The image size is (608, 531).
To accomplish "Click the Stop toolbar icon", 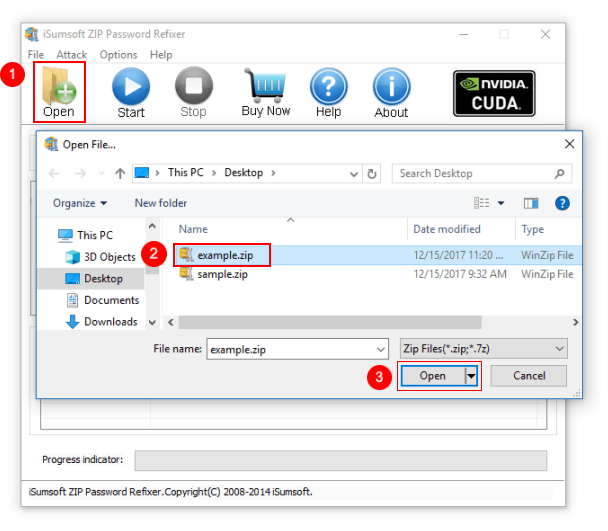I will tap(193, 92).
